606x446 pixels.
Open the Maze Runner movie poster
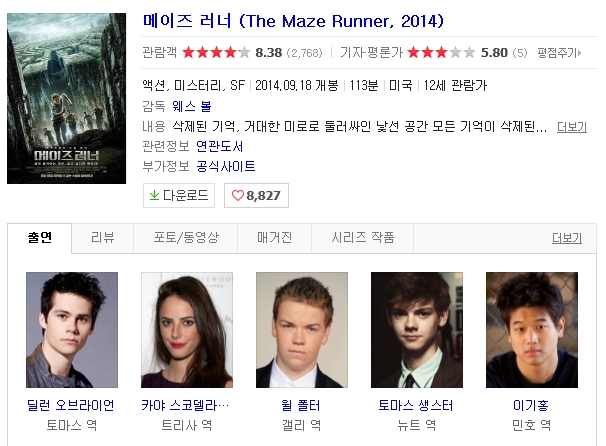click(x=66, y=99)
